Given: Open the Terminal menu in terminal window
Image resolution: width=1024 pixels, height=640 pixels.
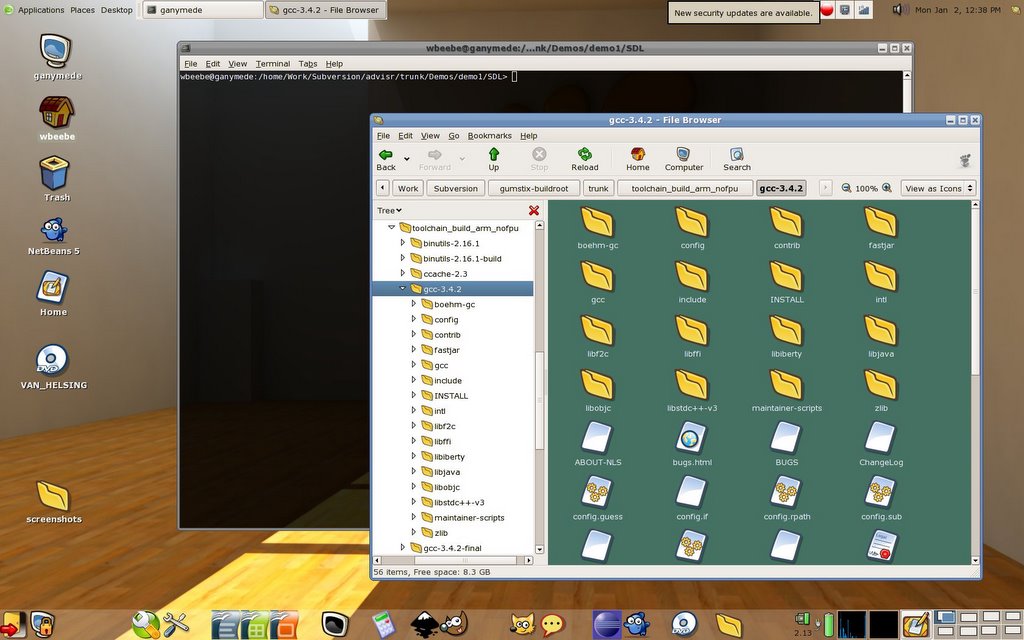Looking at the screenshot, I should point(272,64).
